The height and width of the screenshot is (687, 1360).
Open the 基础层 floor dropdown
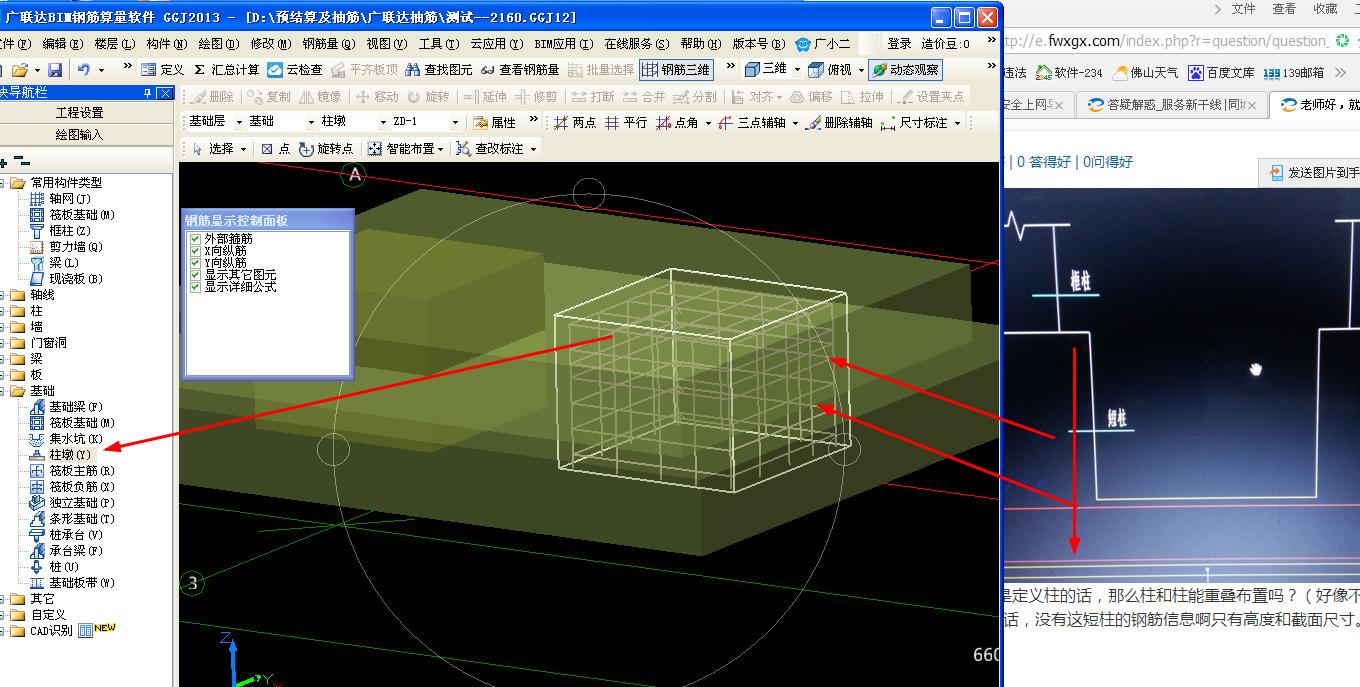point(241,122)
